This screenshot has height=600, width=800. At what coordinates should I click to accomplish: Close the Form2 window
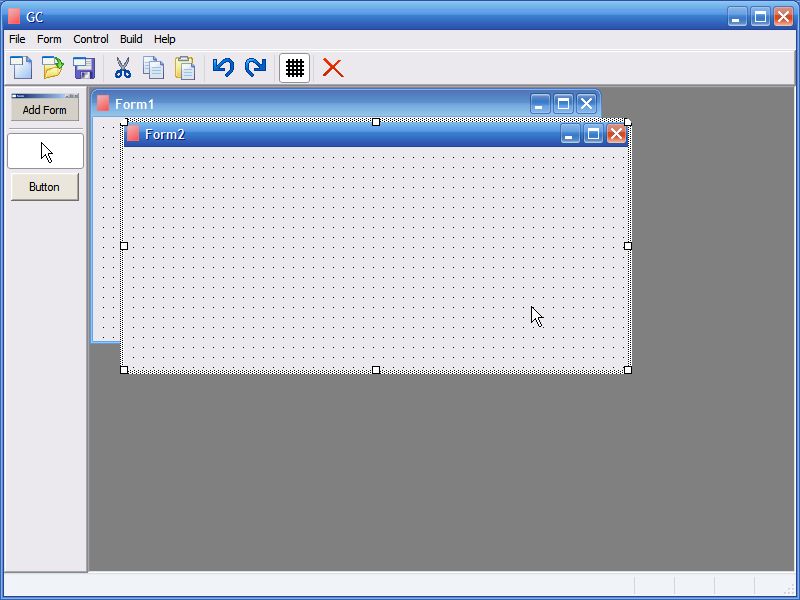(x=616, y=134)
